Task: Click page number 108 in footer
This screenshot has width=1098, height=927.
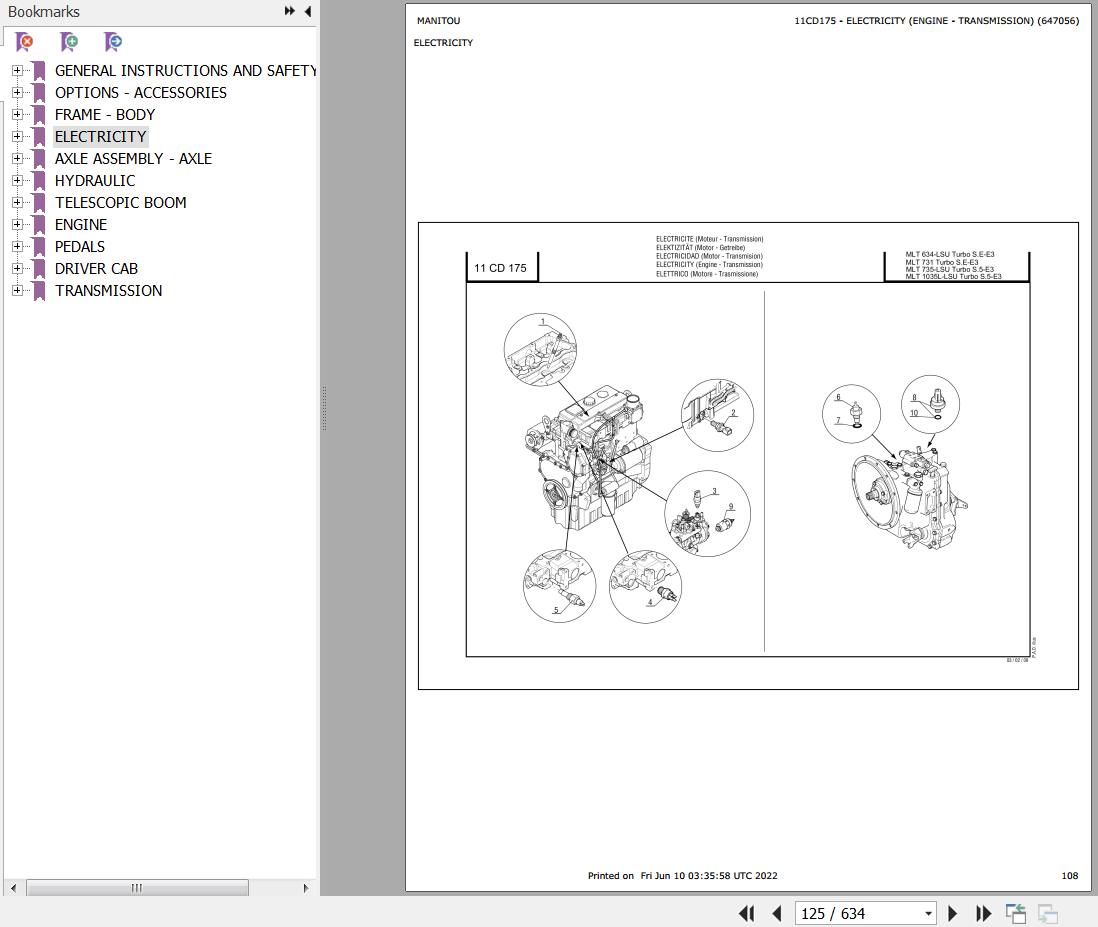Action: (x=1069, y=875)
